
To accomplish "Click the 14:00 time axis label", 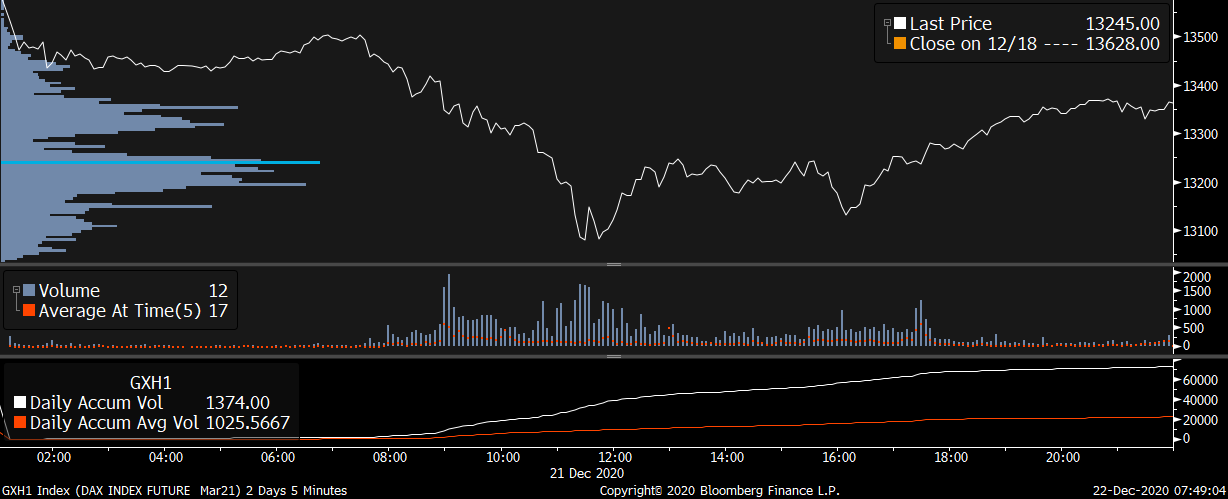I will (726, 458).
